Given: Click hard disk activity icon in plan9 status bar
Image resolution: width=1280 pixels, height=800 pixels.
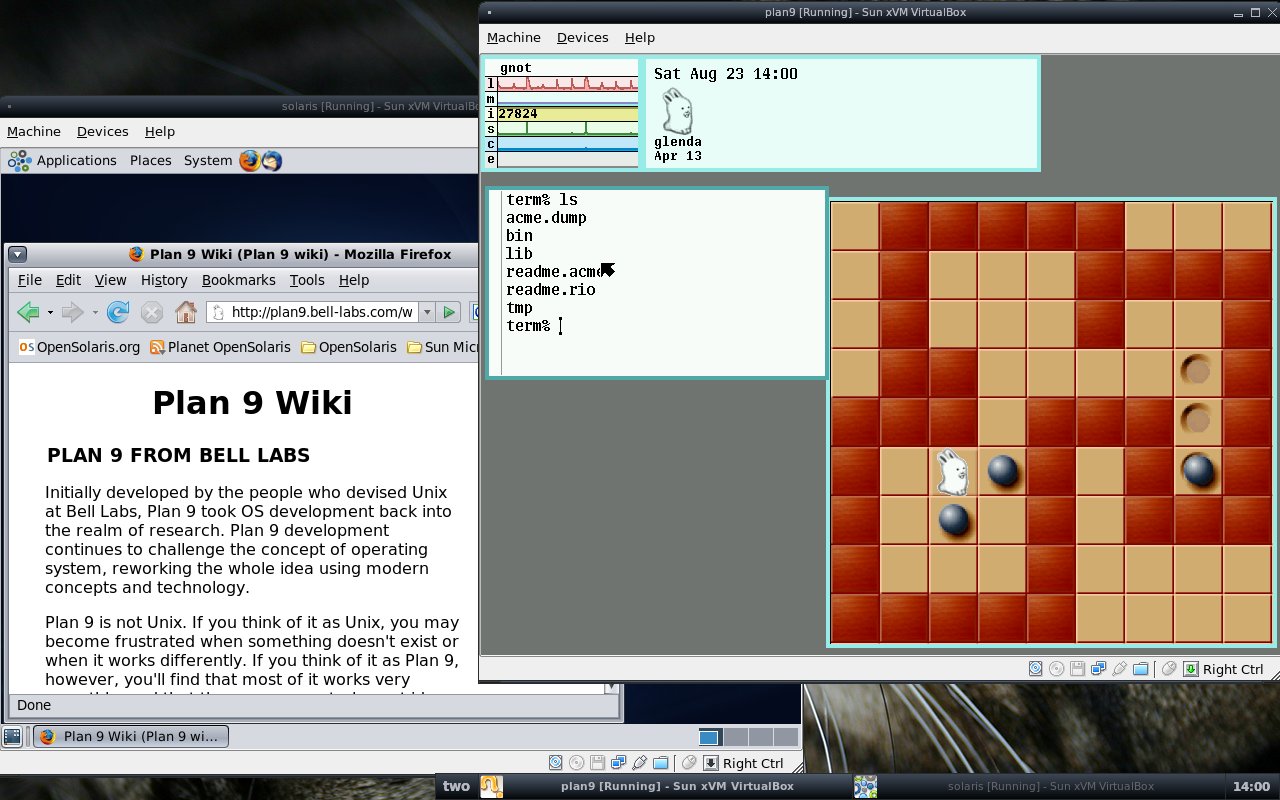Looking at the screenshot, I should [x=1036, y=669].
